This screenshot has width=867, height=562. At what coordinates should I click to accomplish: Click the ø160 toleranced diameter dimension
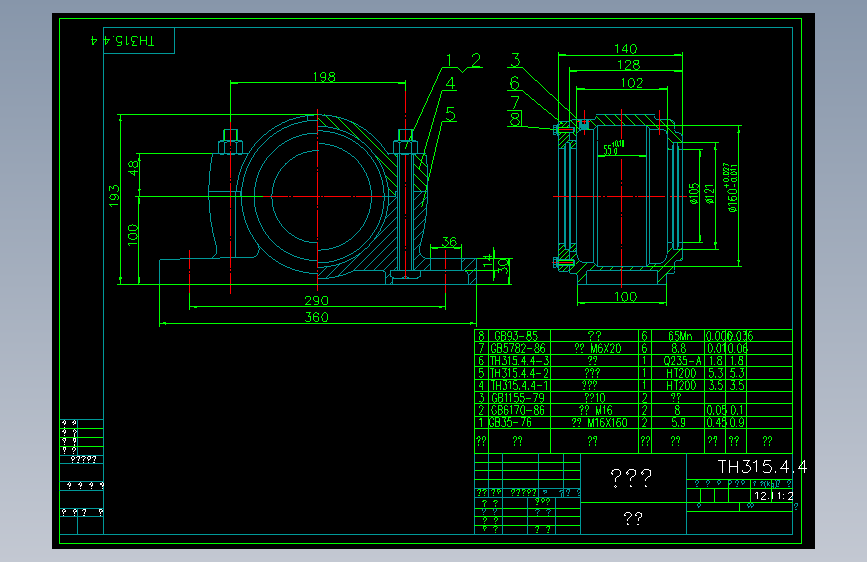point(730,188)
